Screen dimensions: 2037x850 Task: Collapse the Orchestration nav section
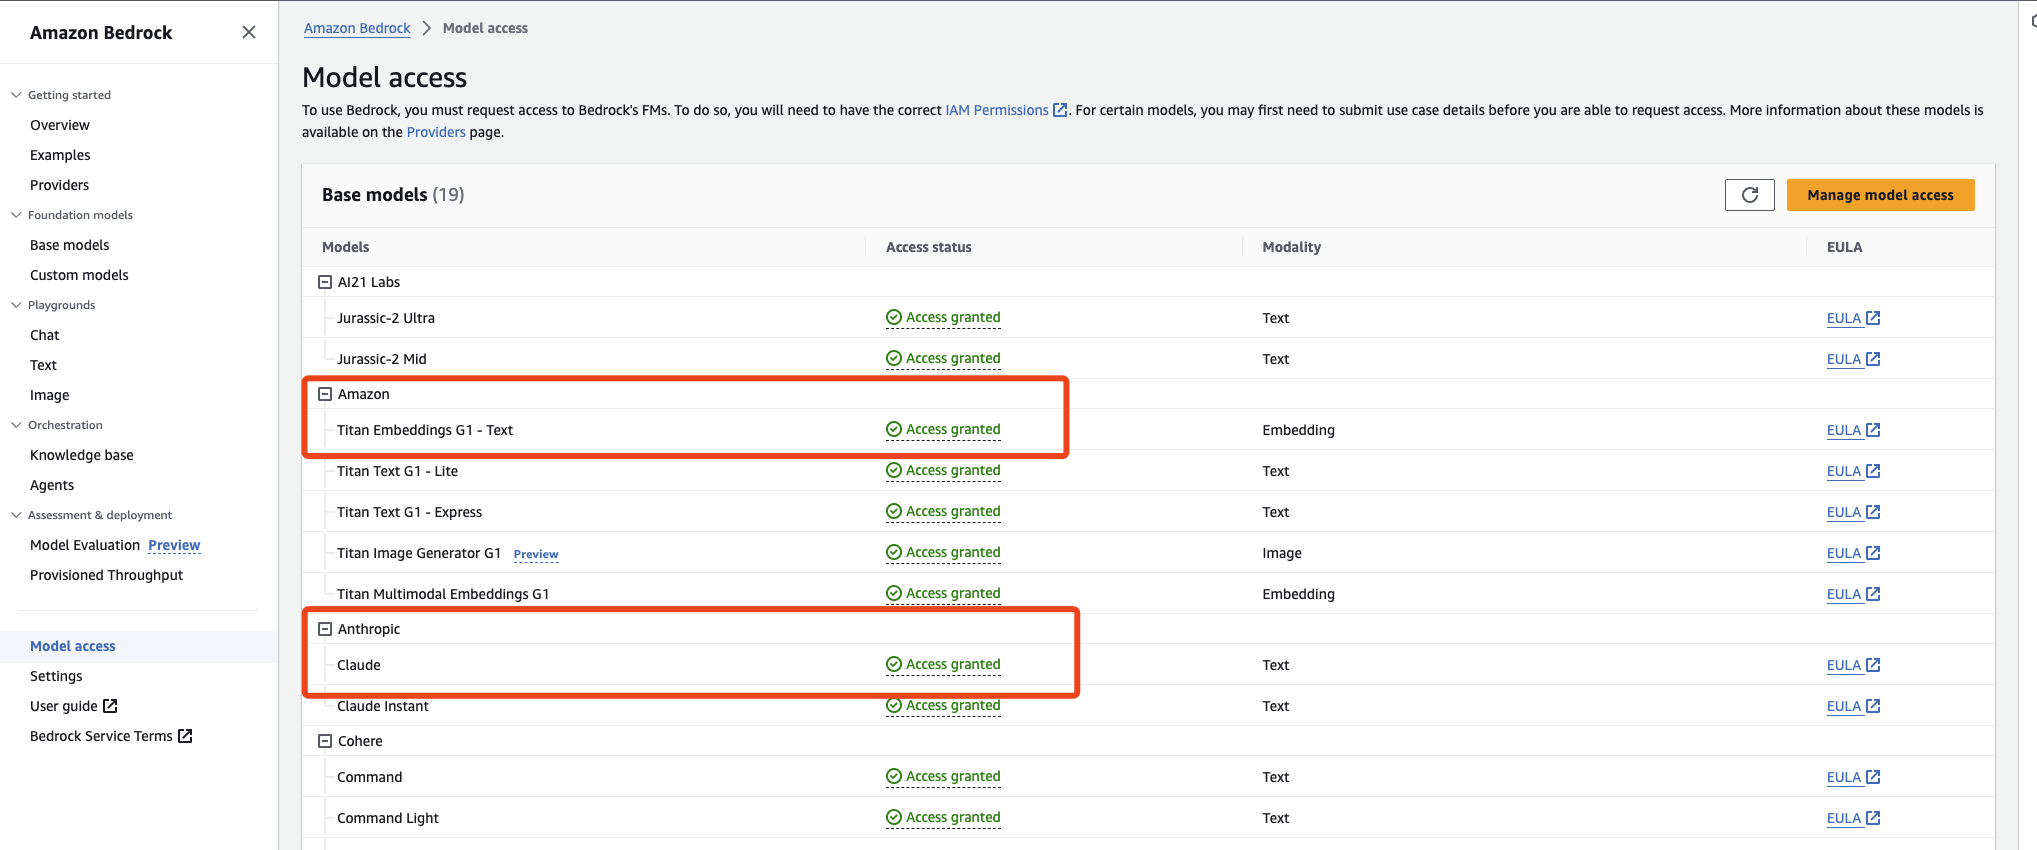(16, 425)
